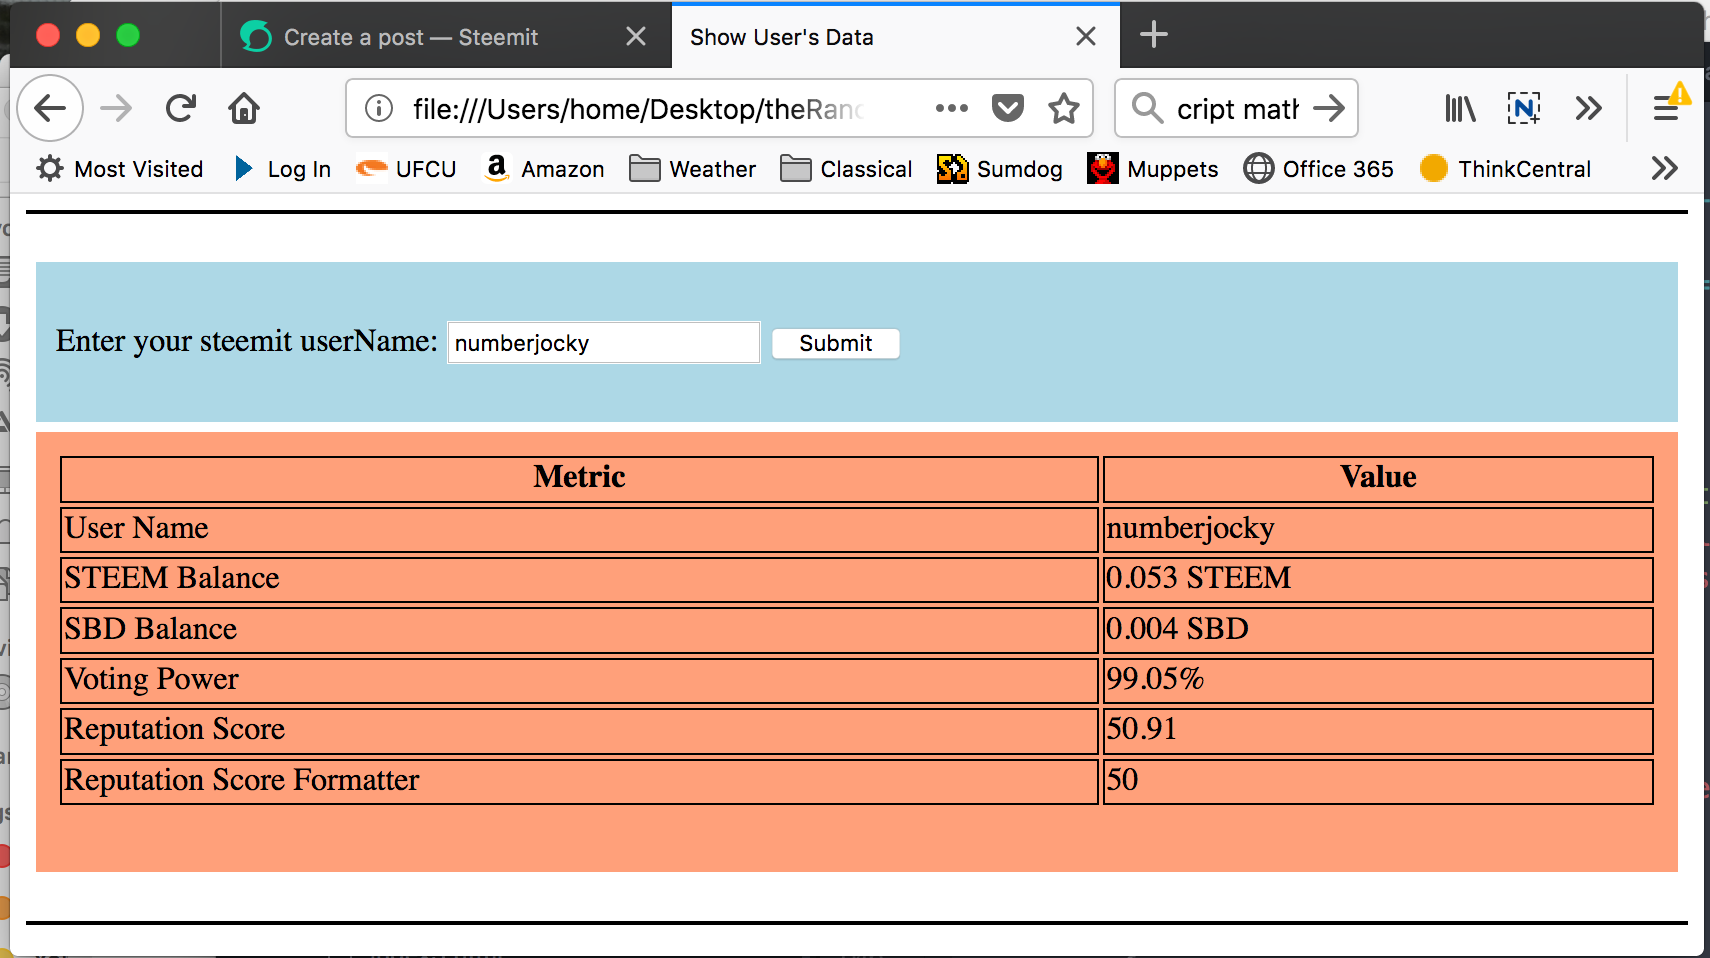Viewport: 1710px width, 958px height.
Task: Open the Firefox hamburger menu
Action: 1666,108
